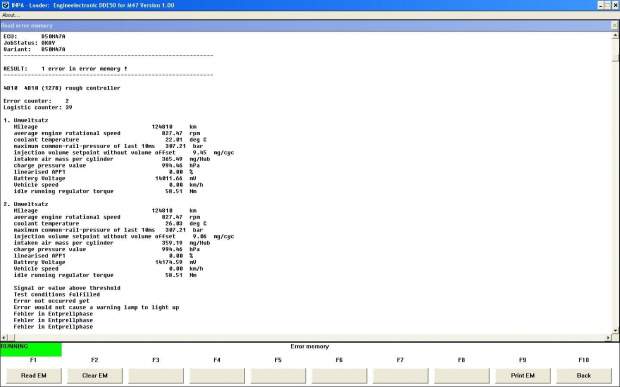Click the Print EM button
This screenshot has width=620, height=387.
523,376
